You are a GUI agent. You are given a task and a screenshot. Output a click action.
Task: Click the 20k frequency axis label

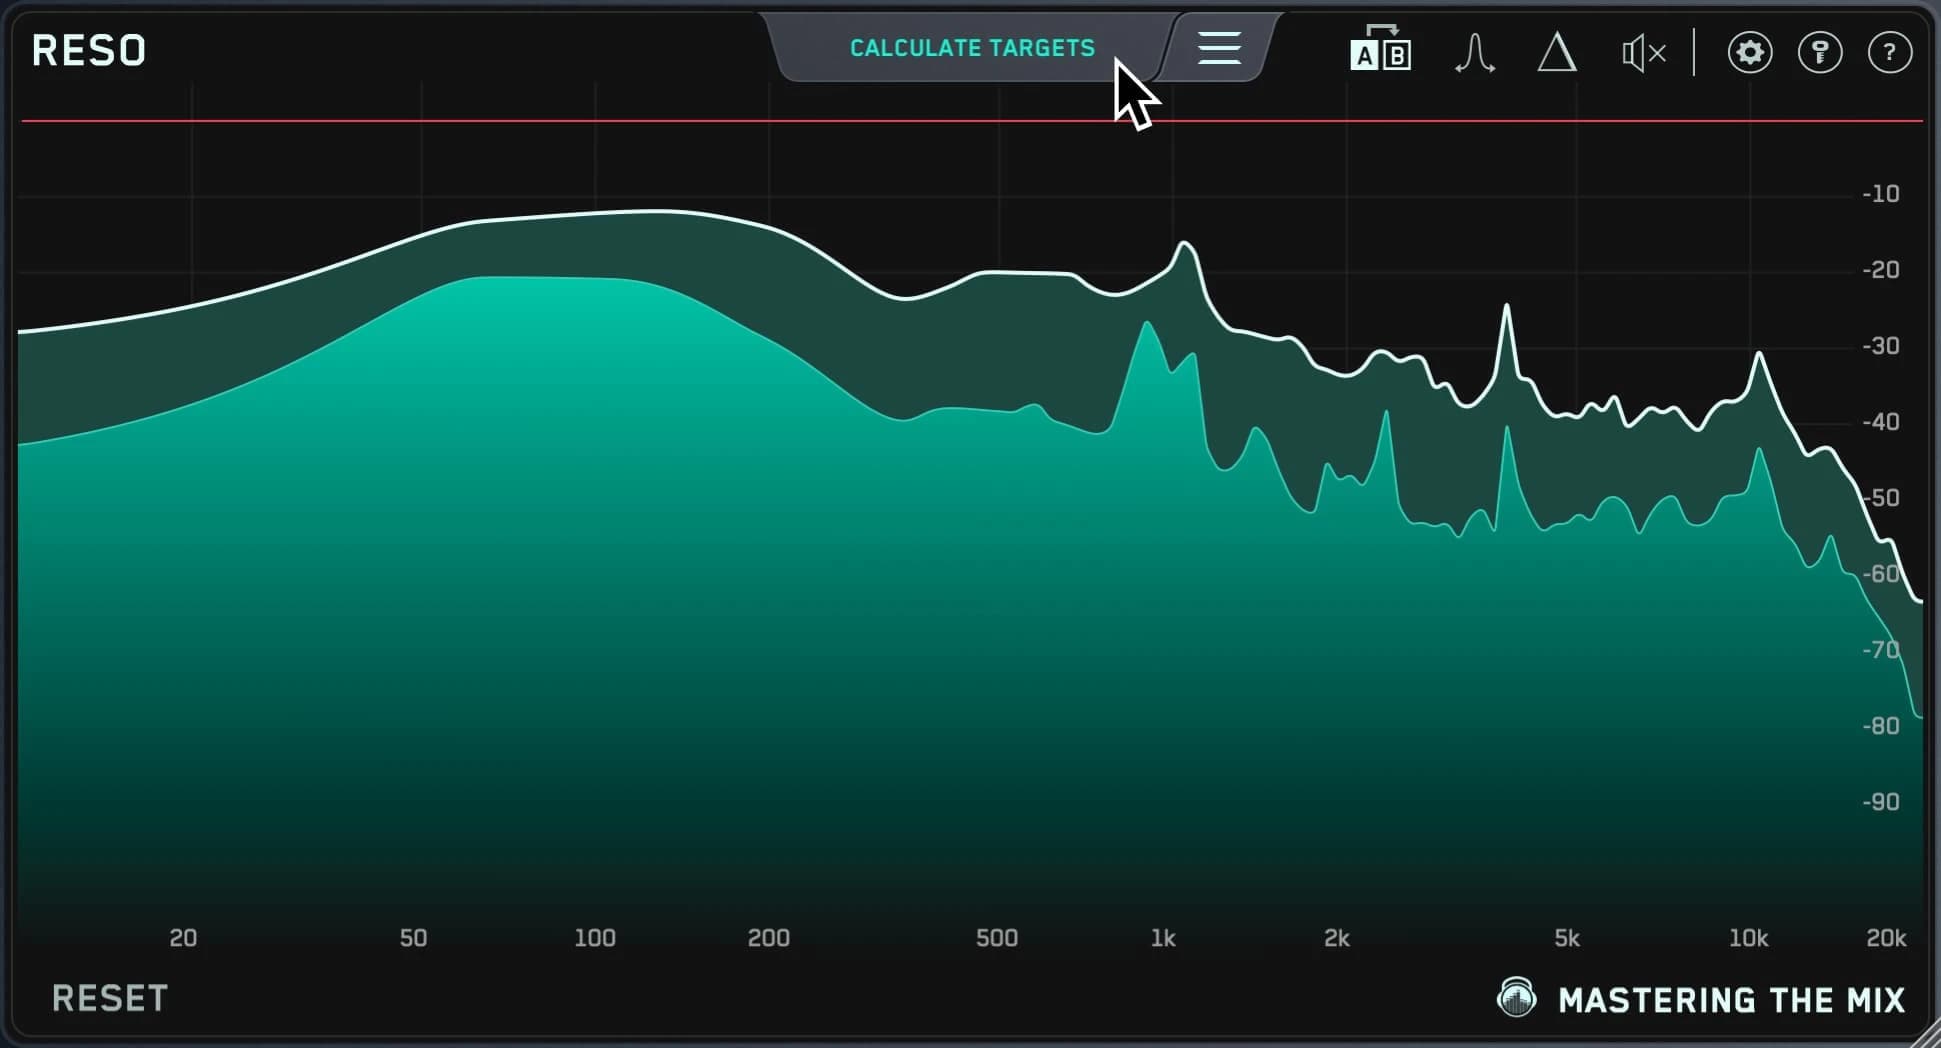point(1886,938)
